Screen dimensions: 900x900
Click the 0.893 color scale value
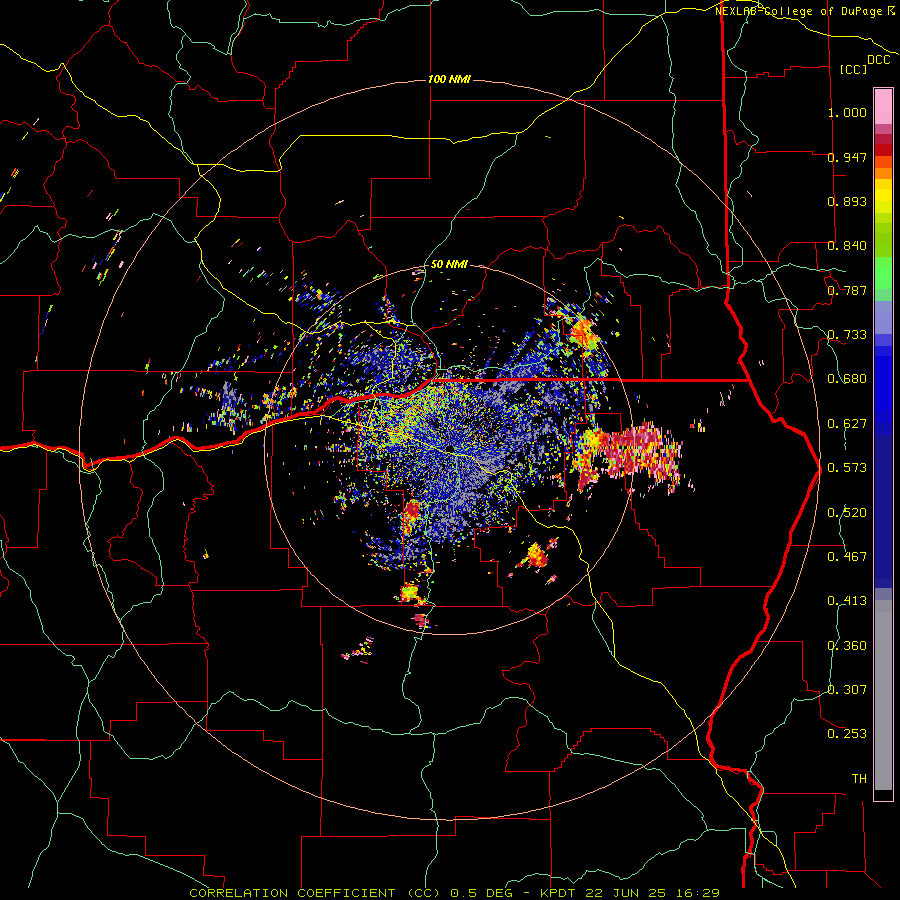(847, 201)
